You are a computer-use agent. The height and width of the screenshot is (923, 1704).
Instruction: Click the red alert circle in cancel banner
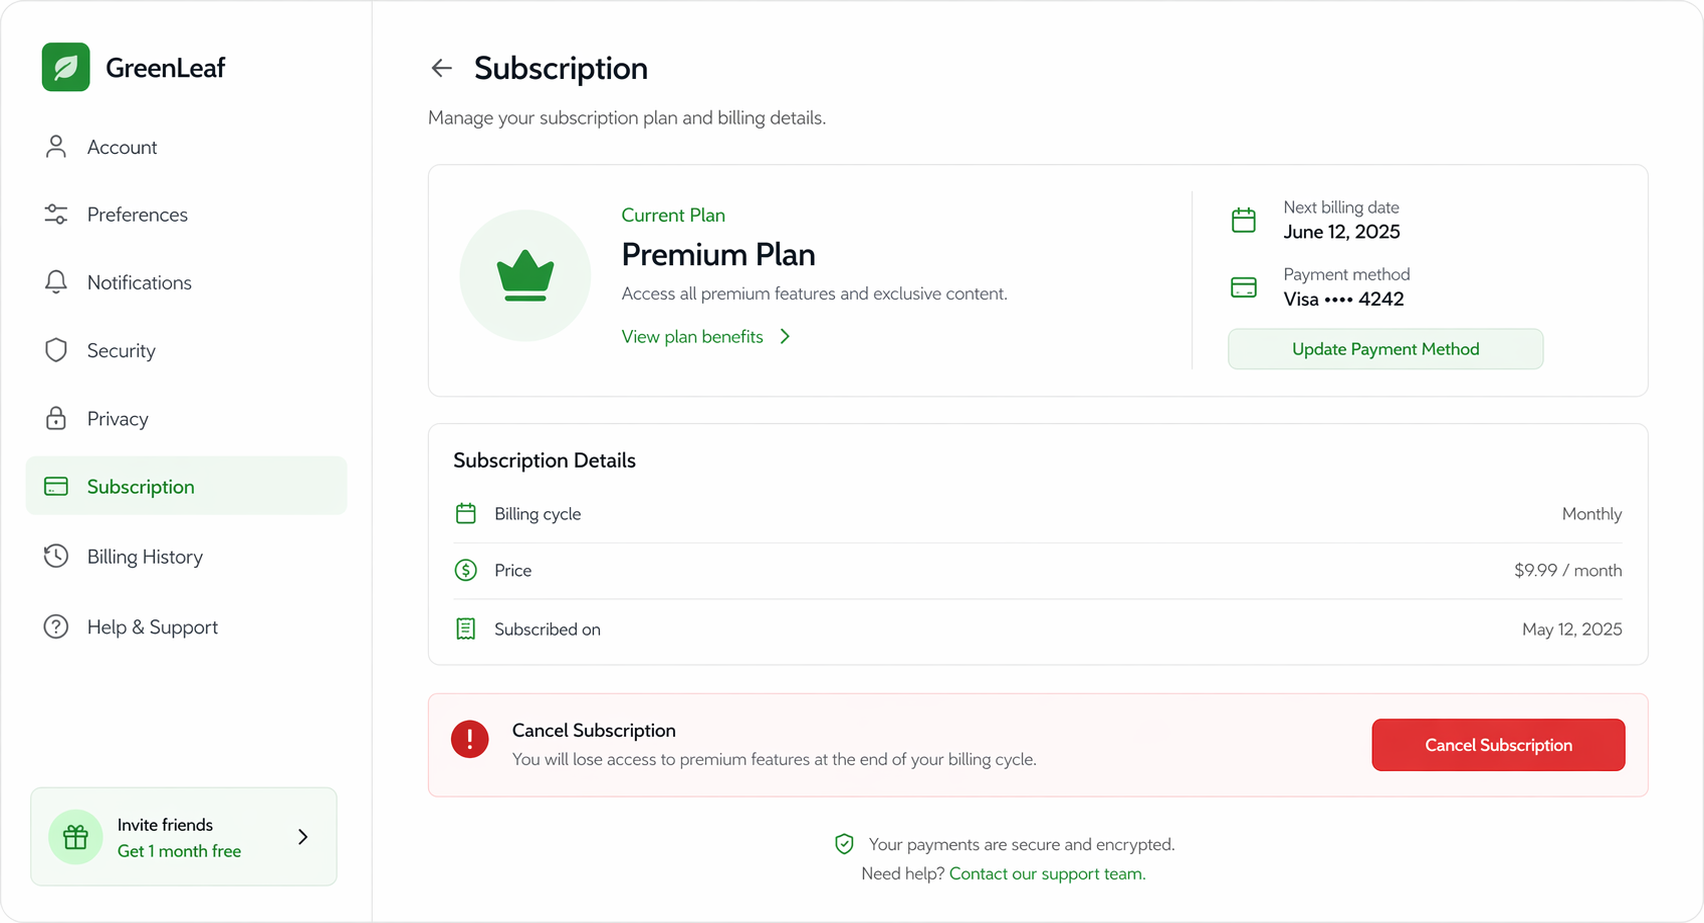coord(470,738)
